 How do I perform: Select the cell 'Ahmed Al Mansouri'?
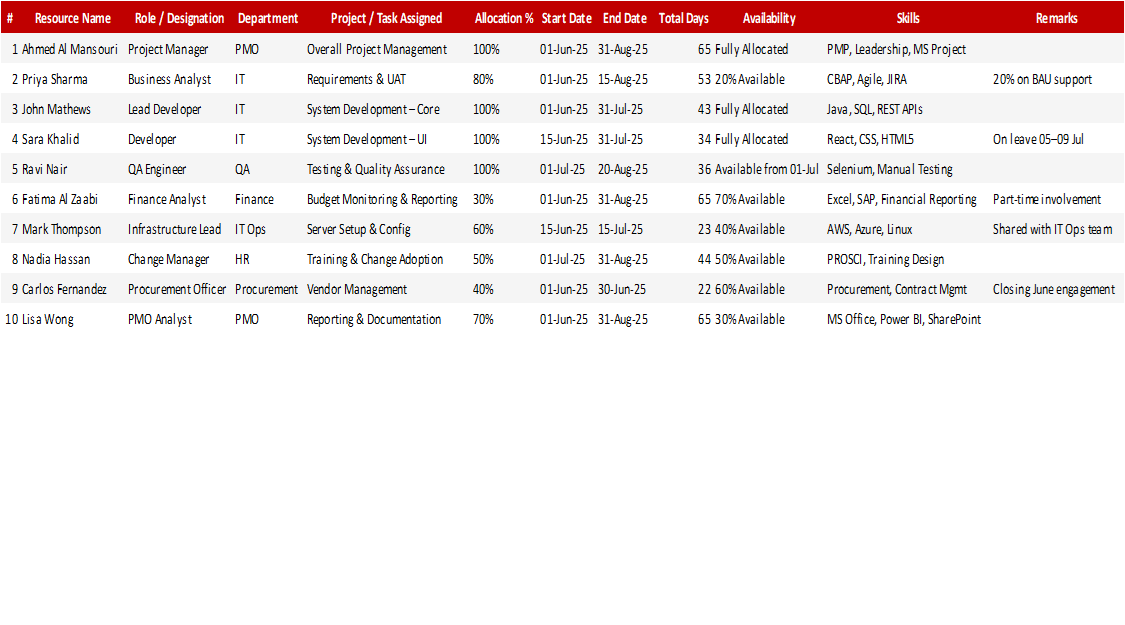pos(70,50)
